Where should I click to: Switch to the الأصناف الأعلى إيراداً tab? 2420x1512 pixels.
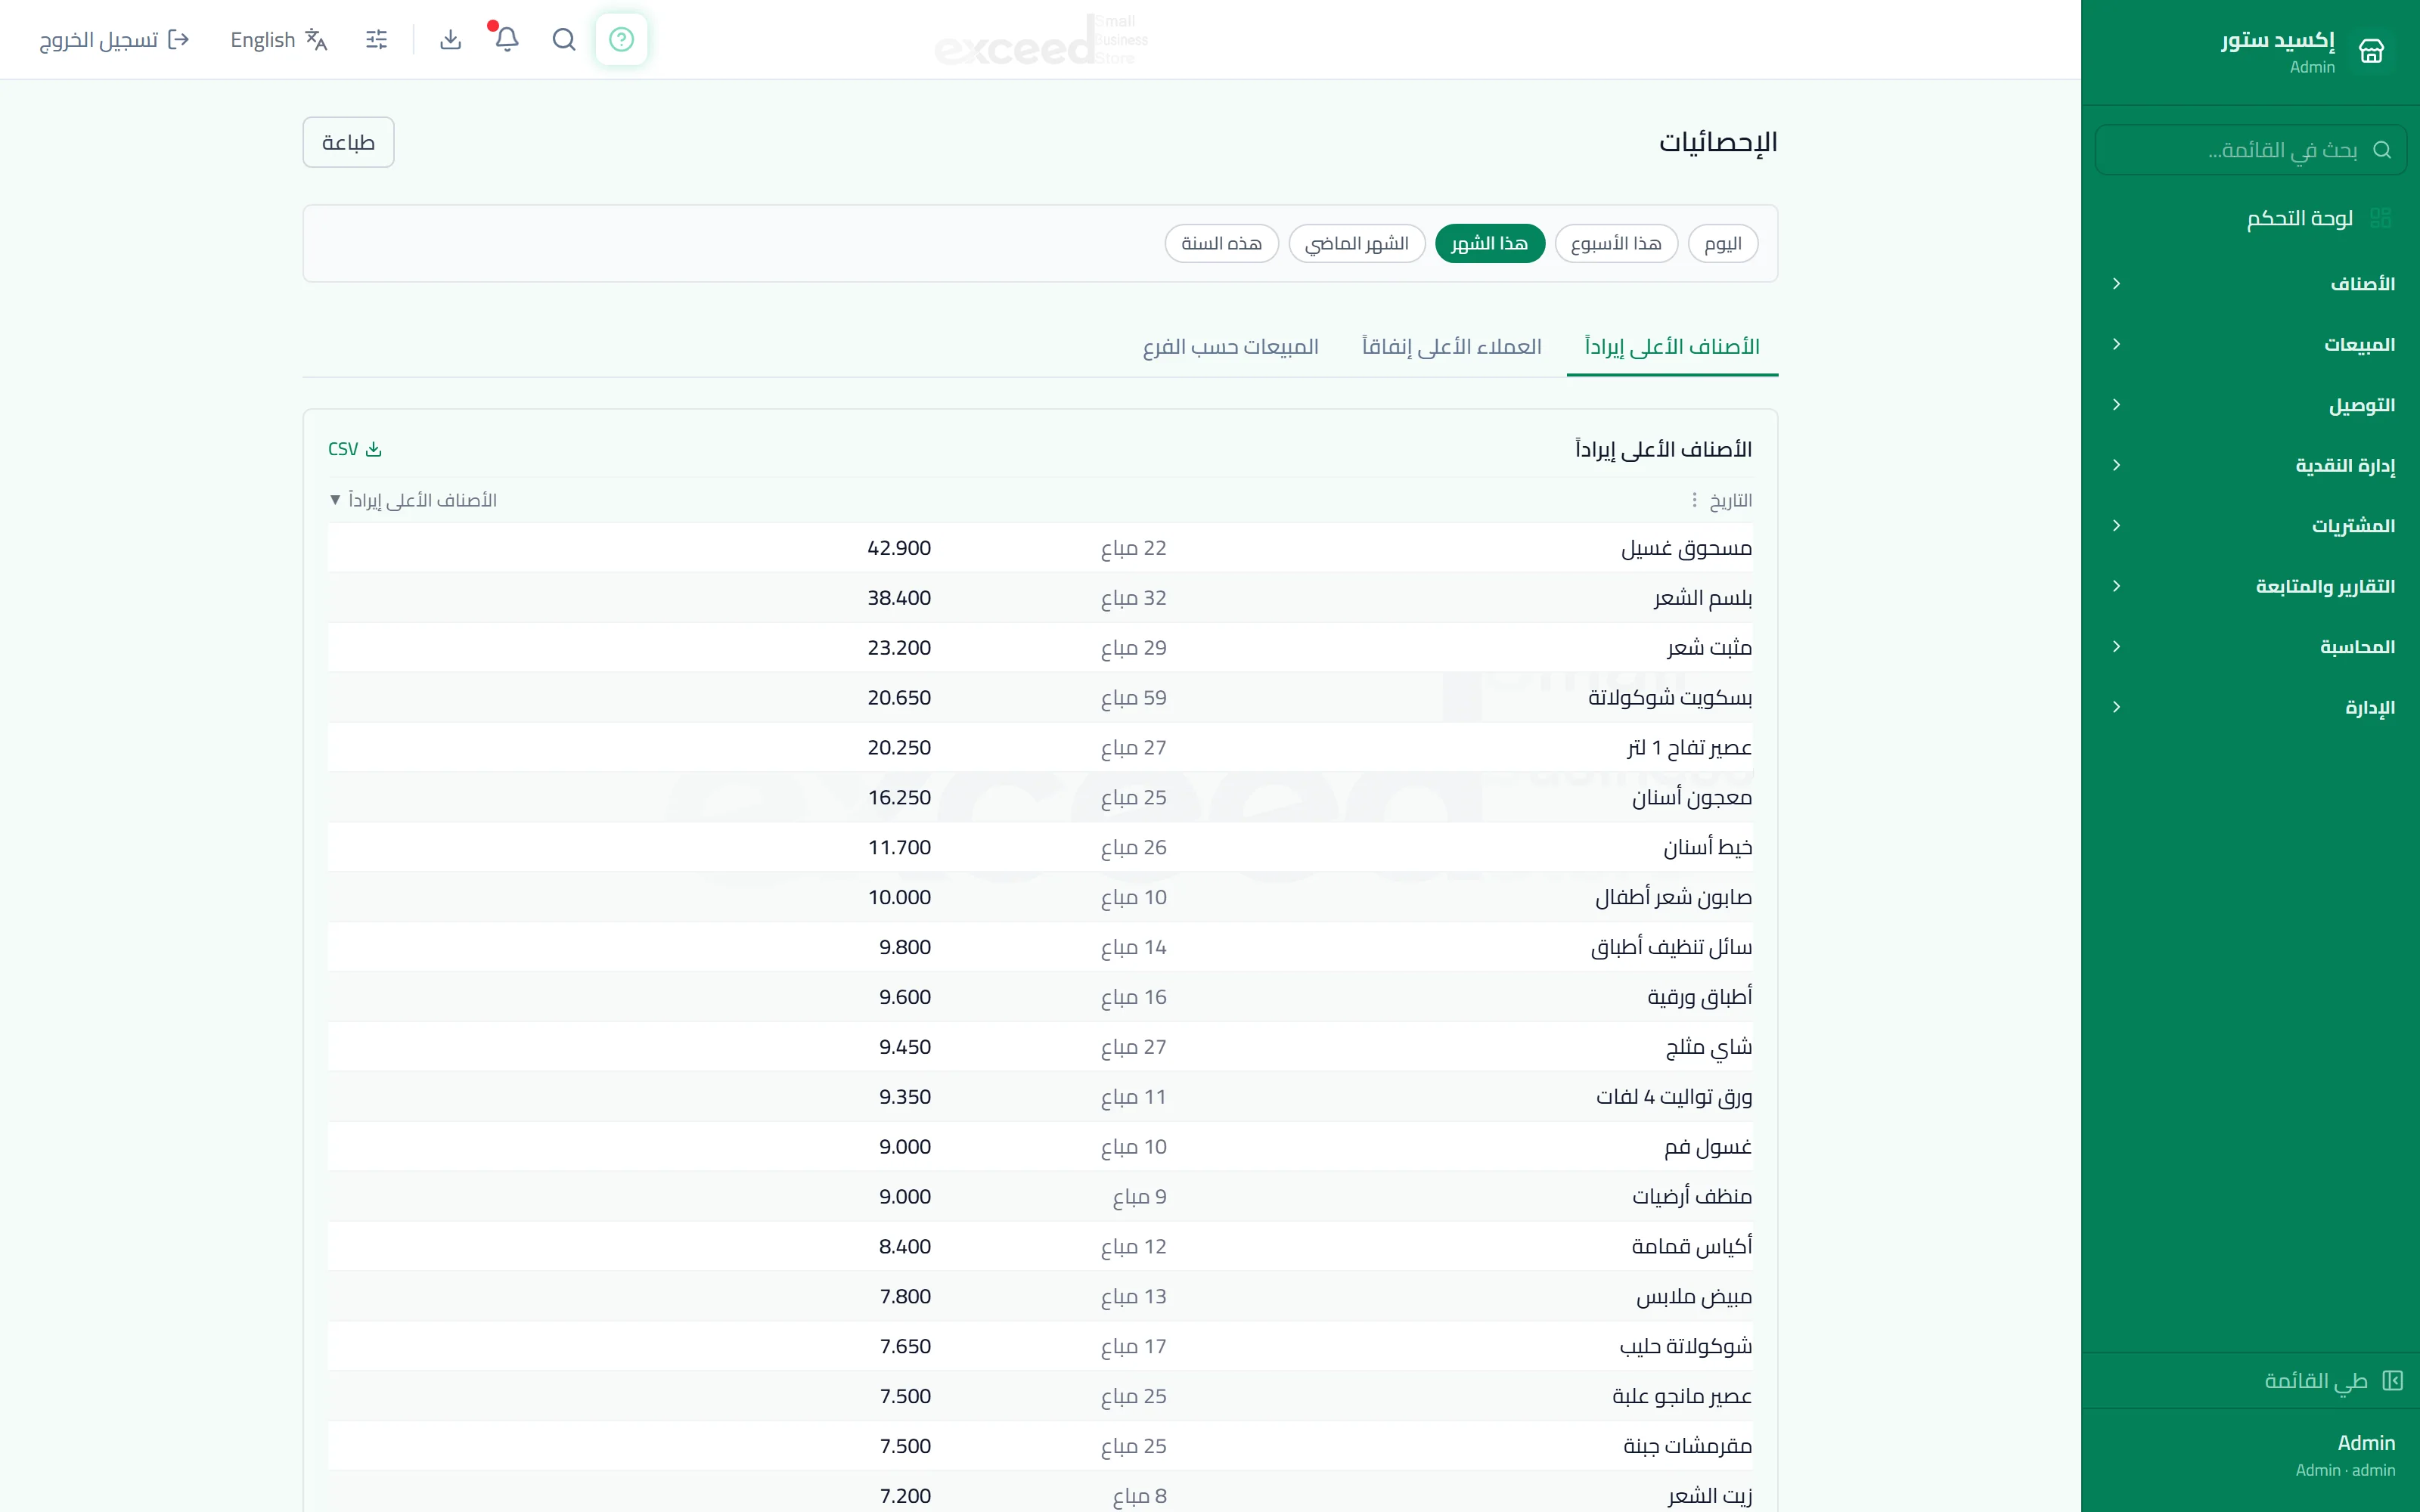1672,346
